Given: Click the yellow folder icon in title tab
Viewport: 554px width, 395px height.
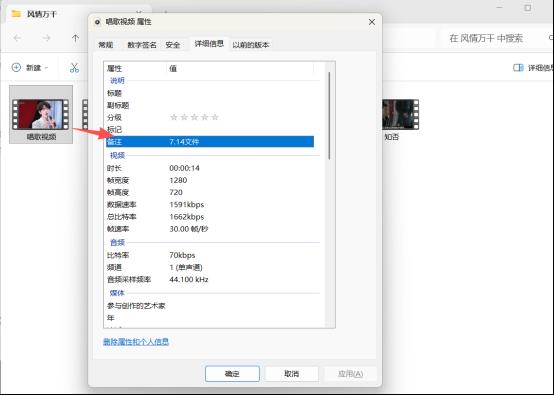Looking at the screenshot, I should [x=16, y=14].
